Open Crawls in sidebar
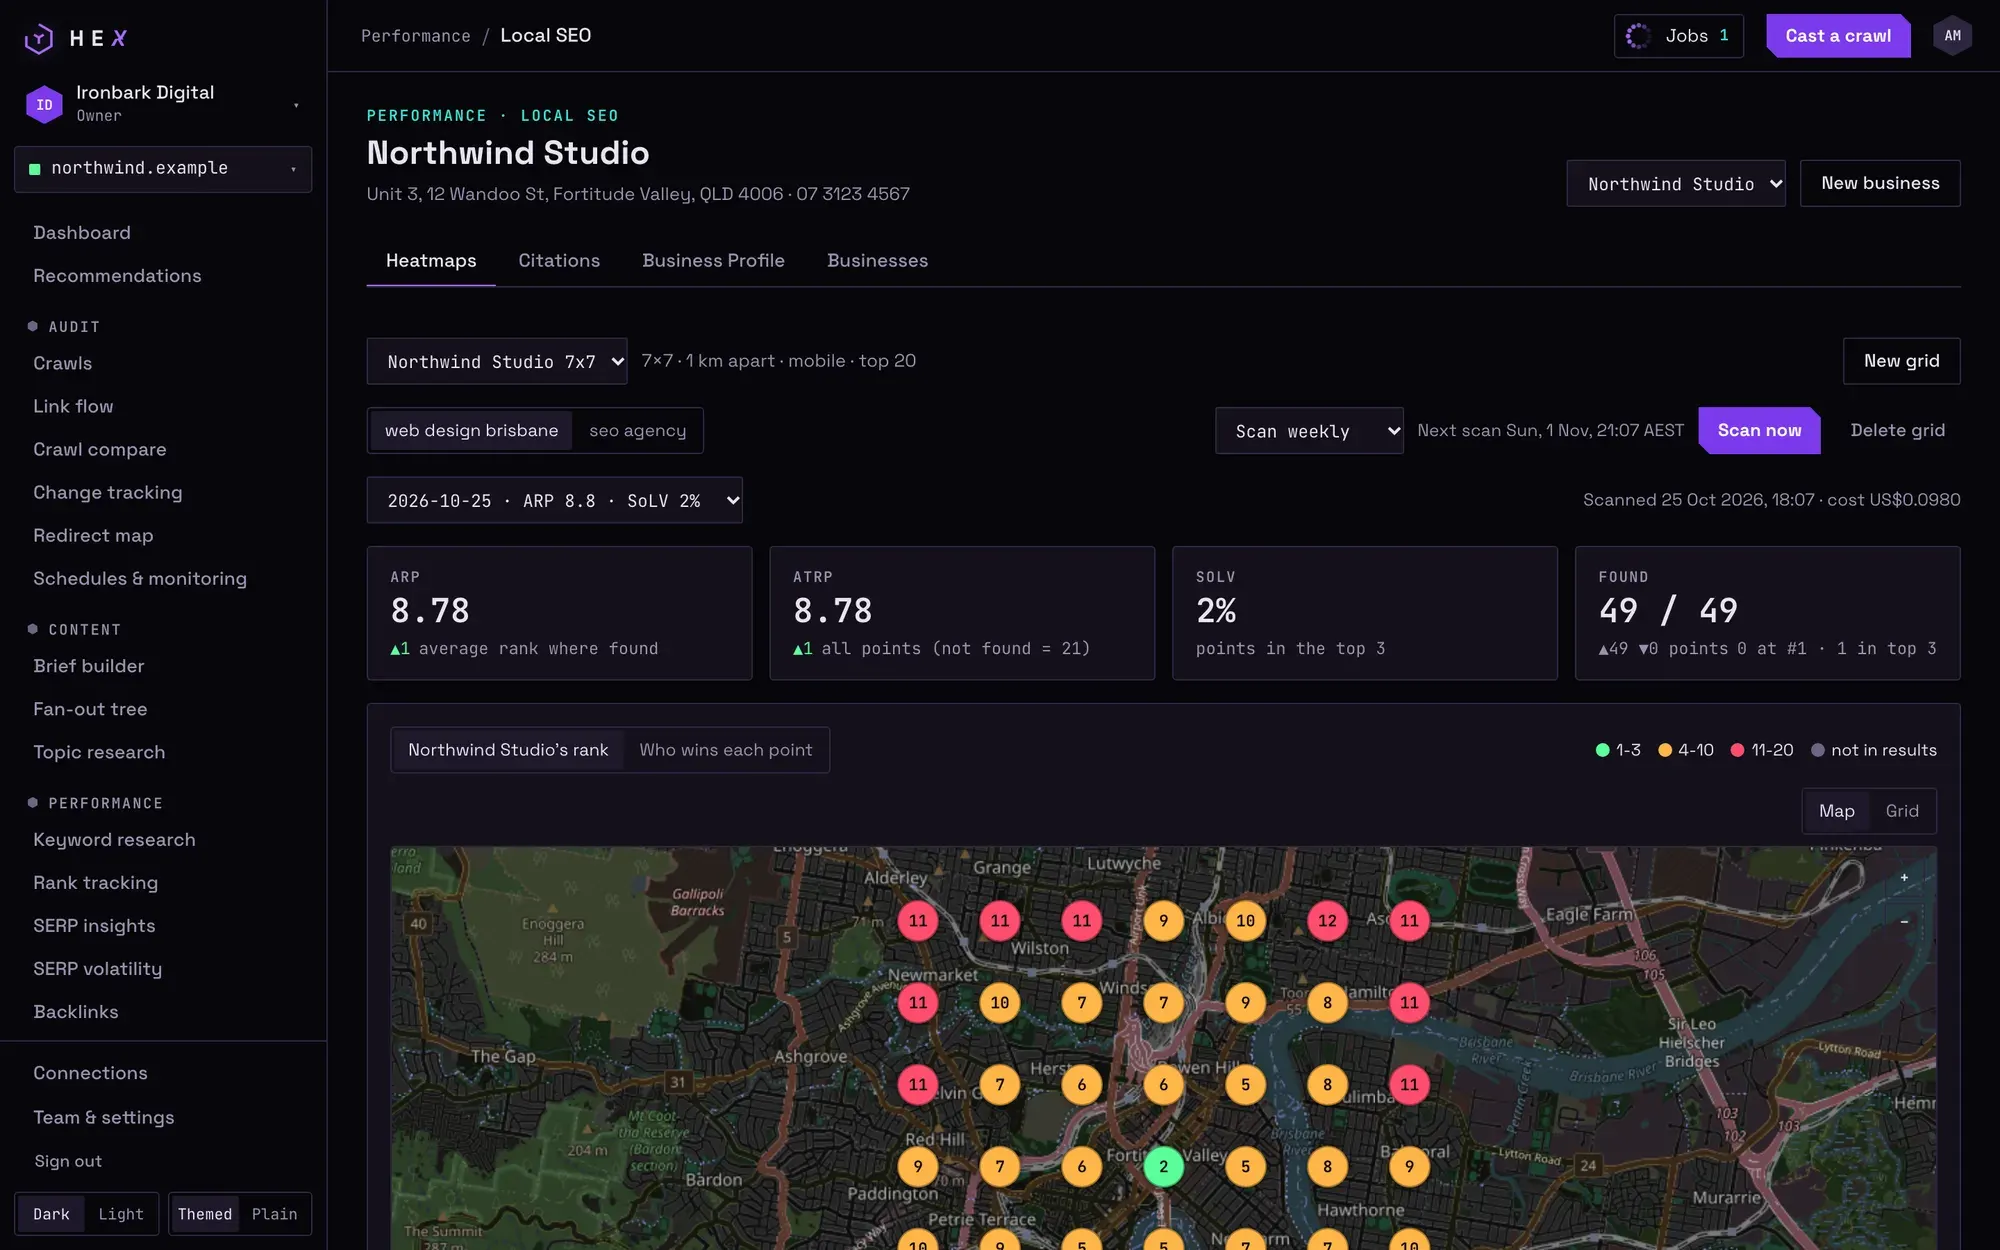This screenshot has height=1250, width=2000. 62,364
